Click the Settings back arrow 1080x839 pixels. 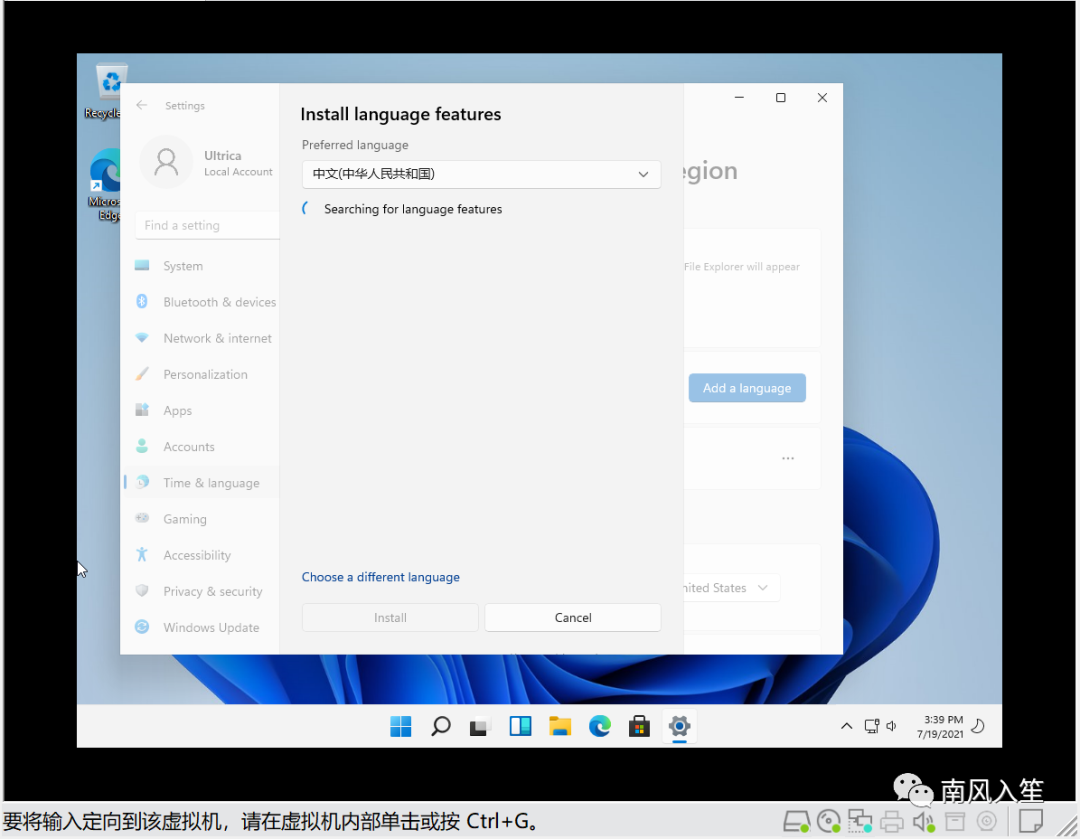click(142, 105)
